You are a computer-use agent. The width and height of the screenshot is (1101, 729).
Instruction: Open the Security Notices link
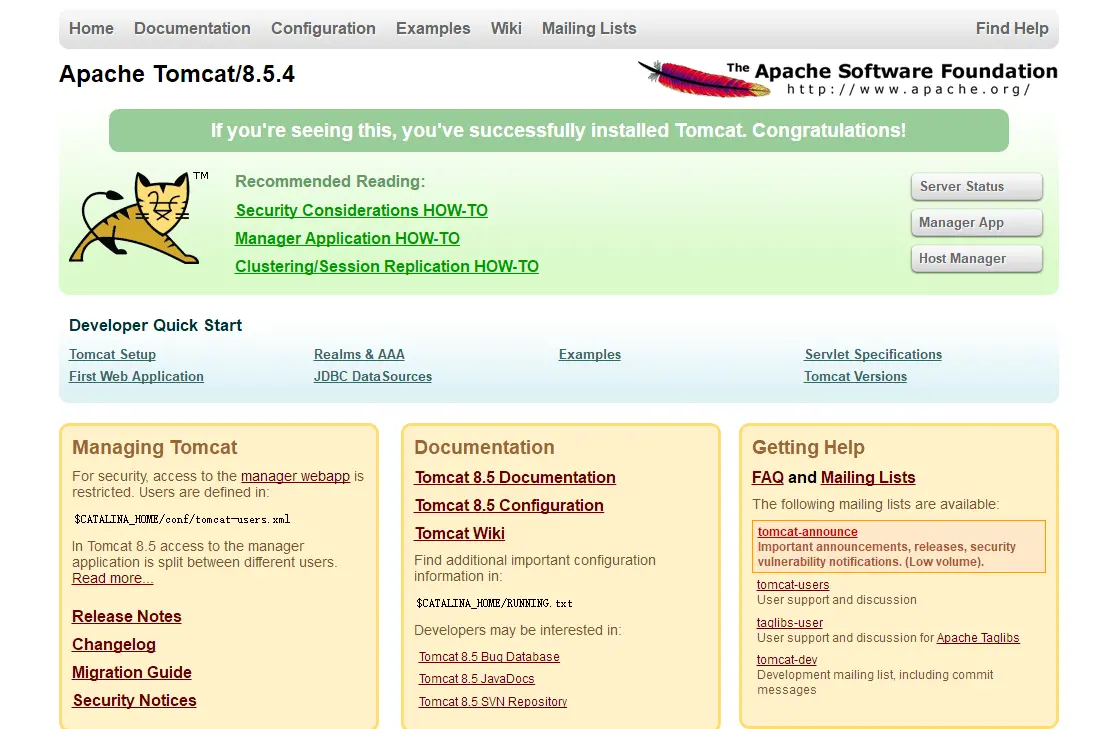[135, 700]
